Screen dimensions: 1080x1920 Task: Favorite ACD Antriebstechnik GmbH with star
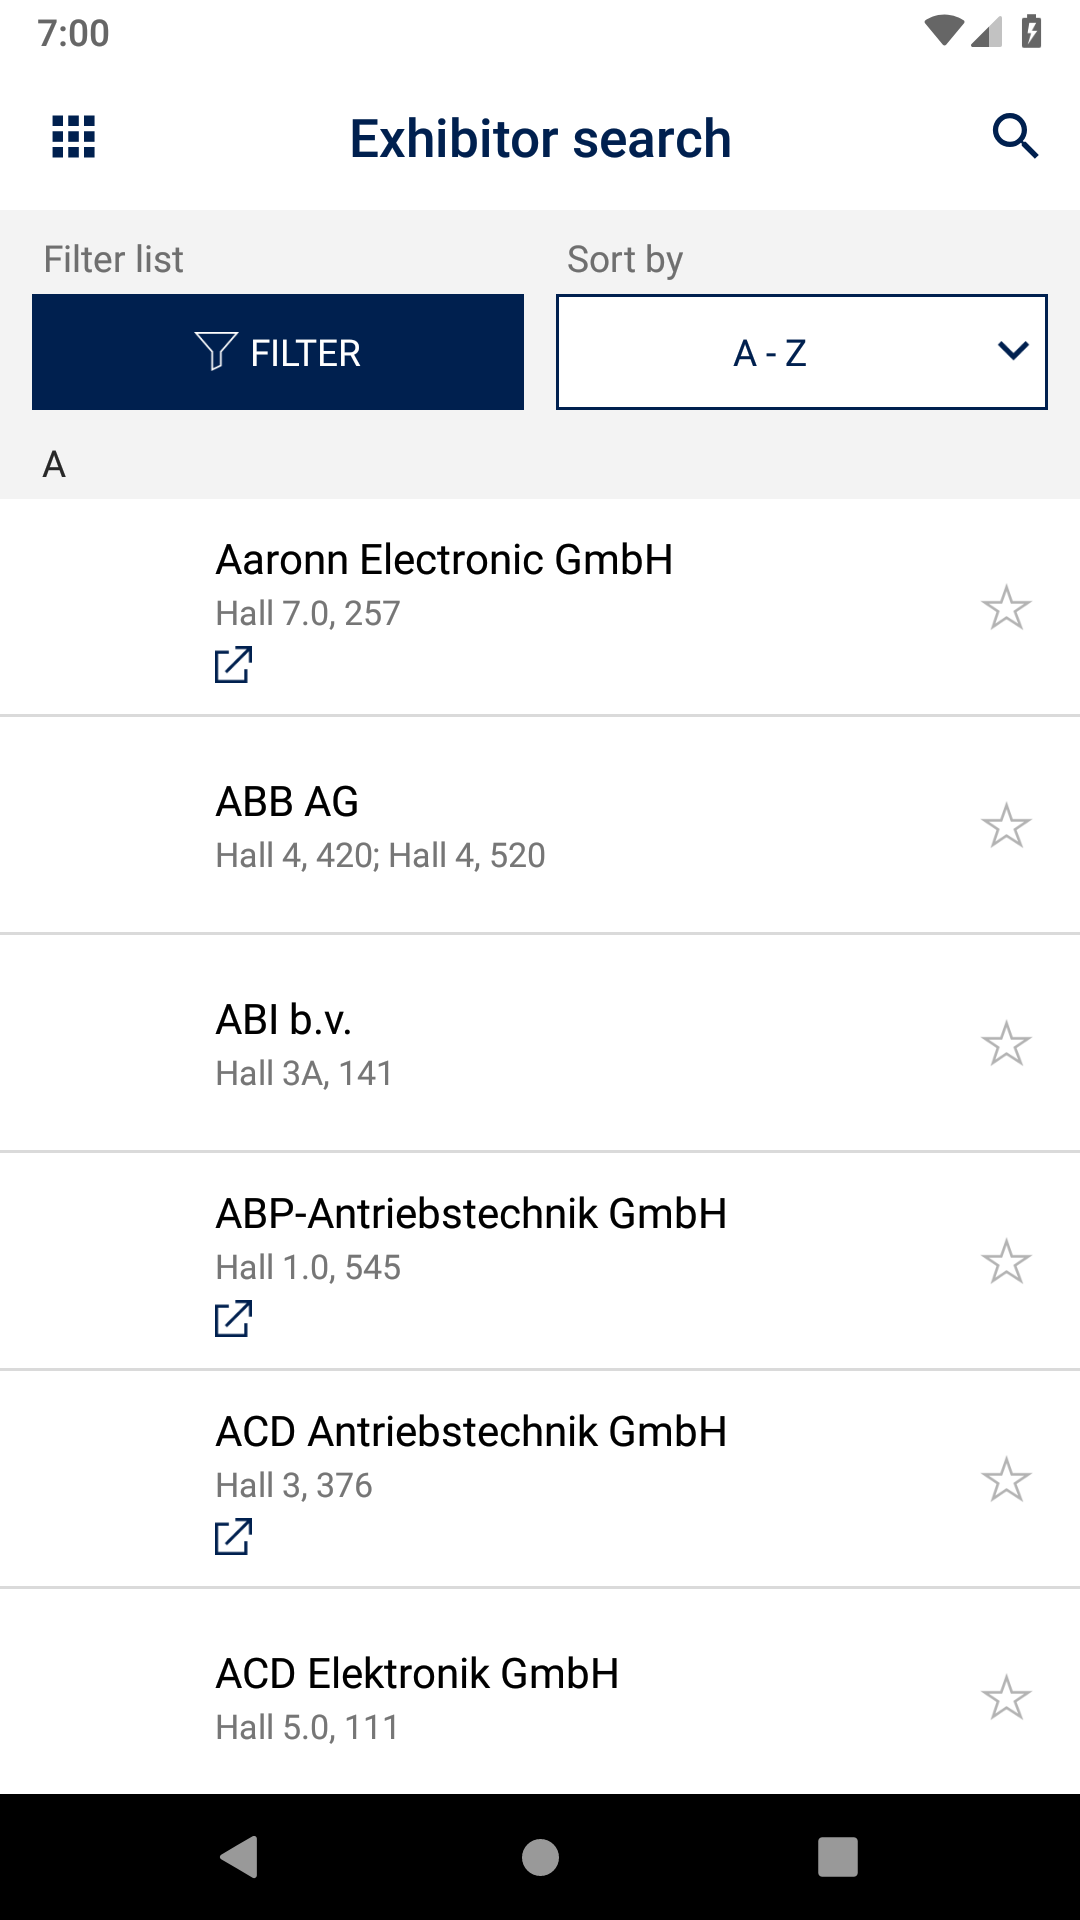pos(1006,1480)
